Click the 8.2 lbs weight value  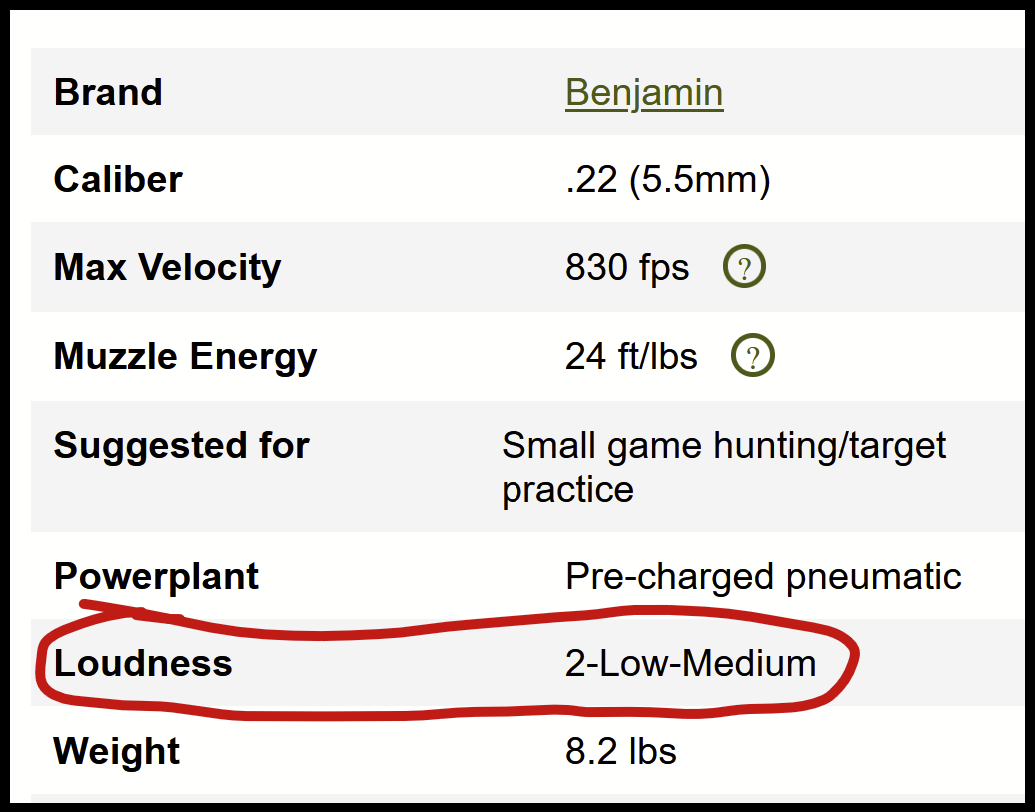620,751
